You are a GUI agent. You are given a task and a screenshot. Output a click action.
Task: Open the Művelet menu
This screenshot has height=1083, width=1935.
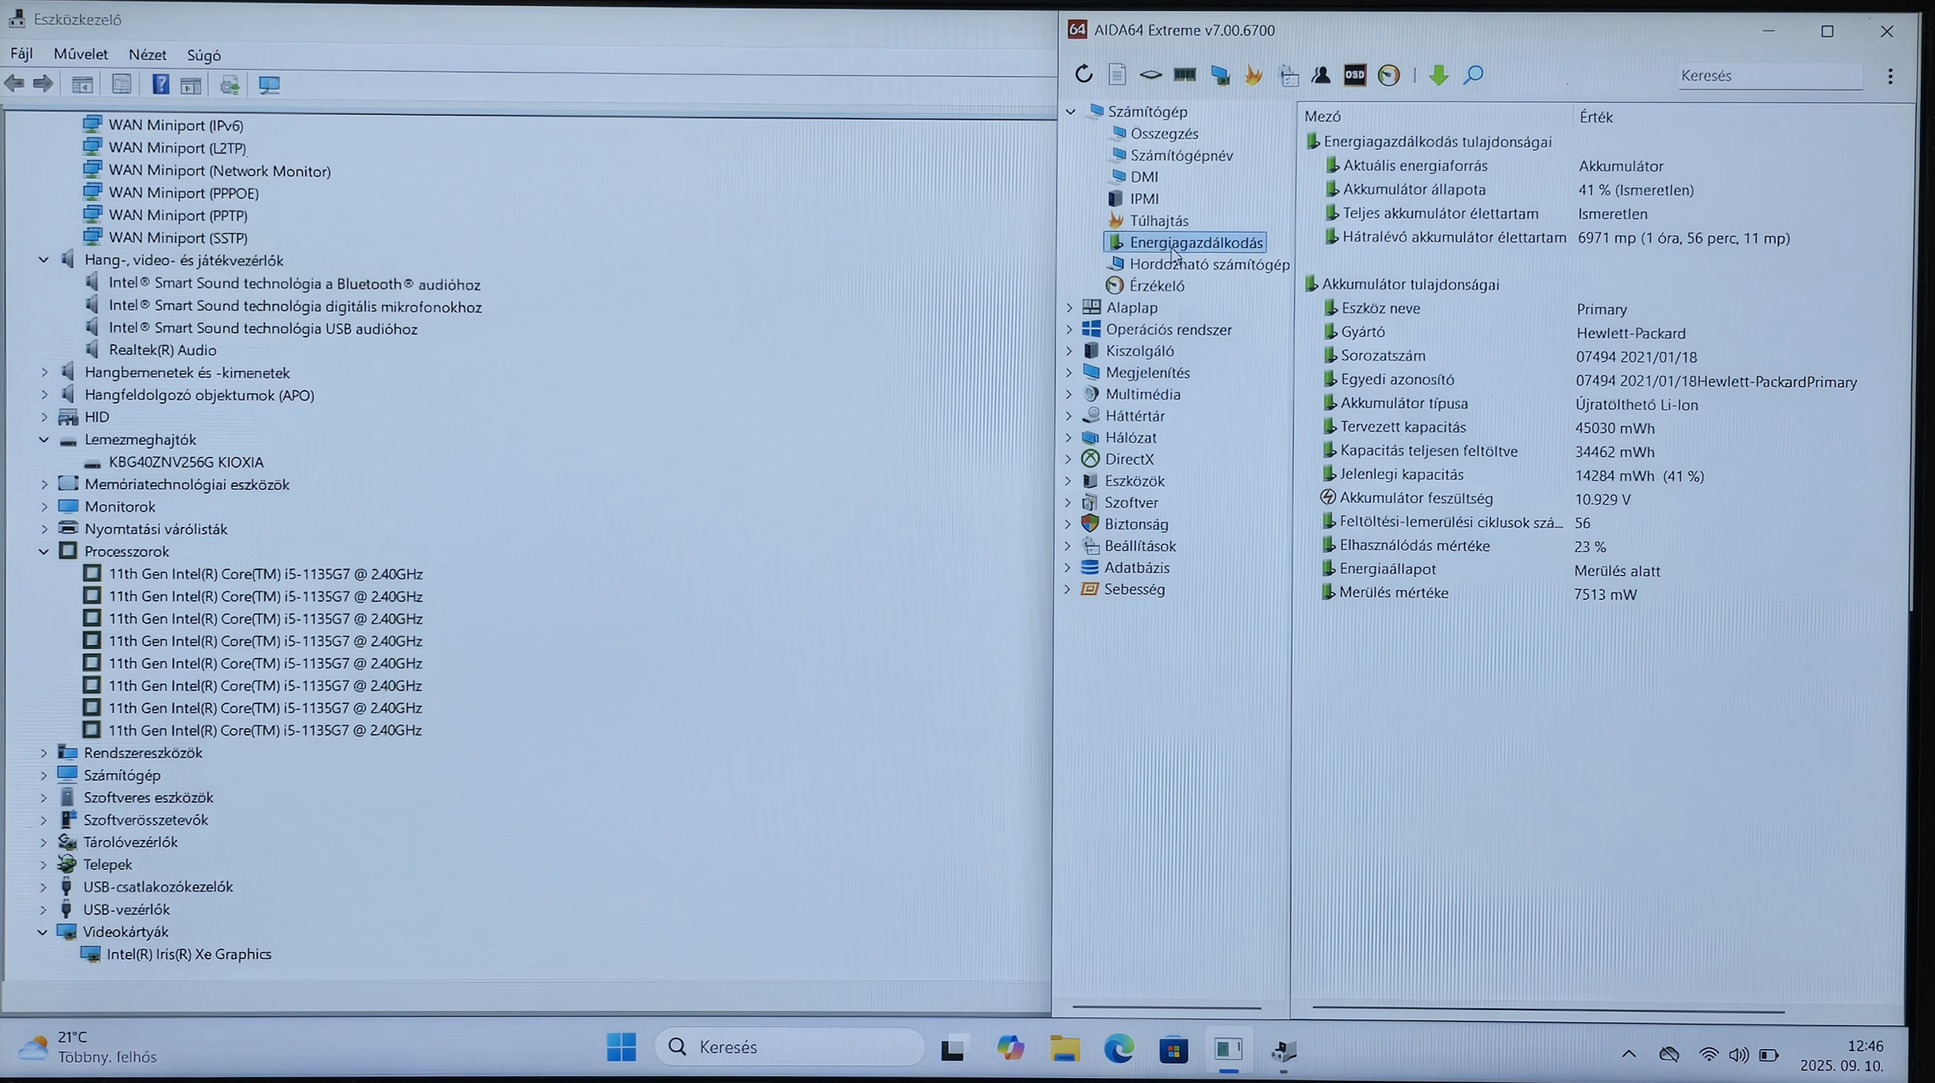(x=80, y=55)
